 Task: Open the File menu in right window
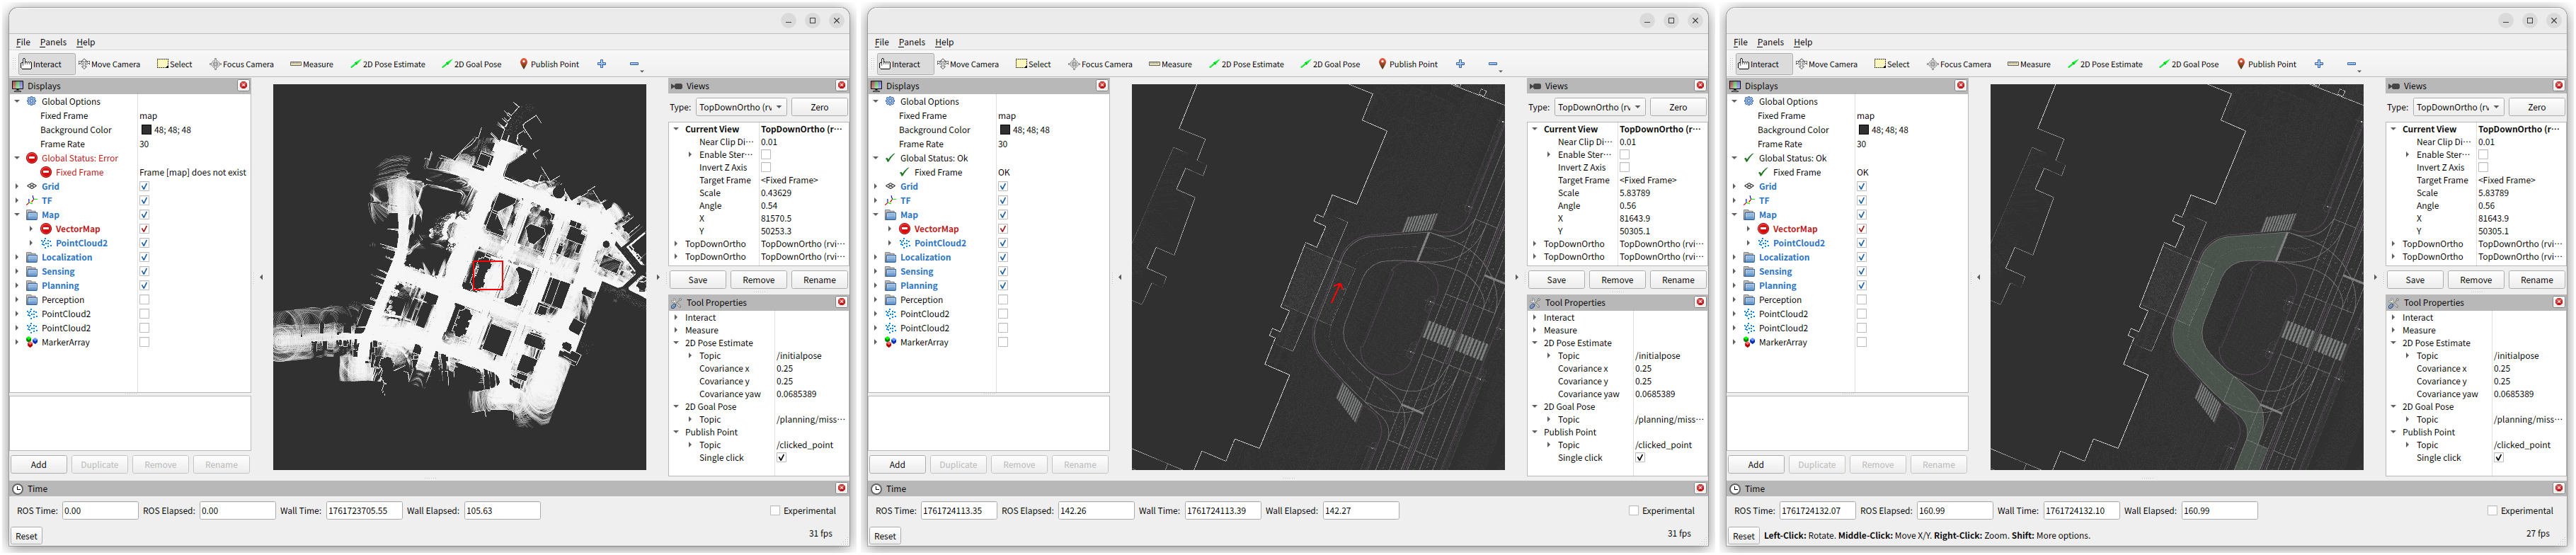tap(1740, 42)
